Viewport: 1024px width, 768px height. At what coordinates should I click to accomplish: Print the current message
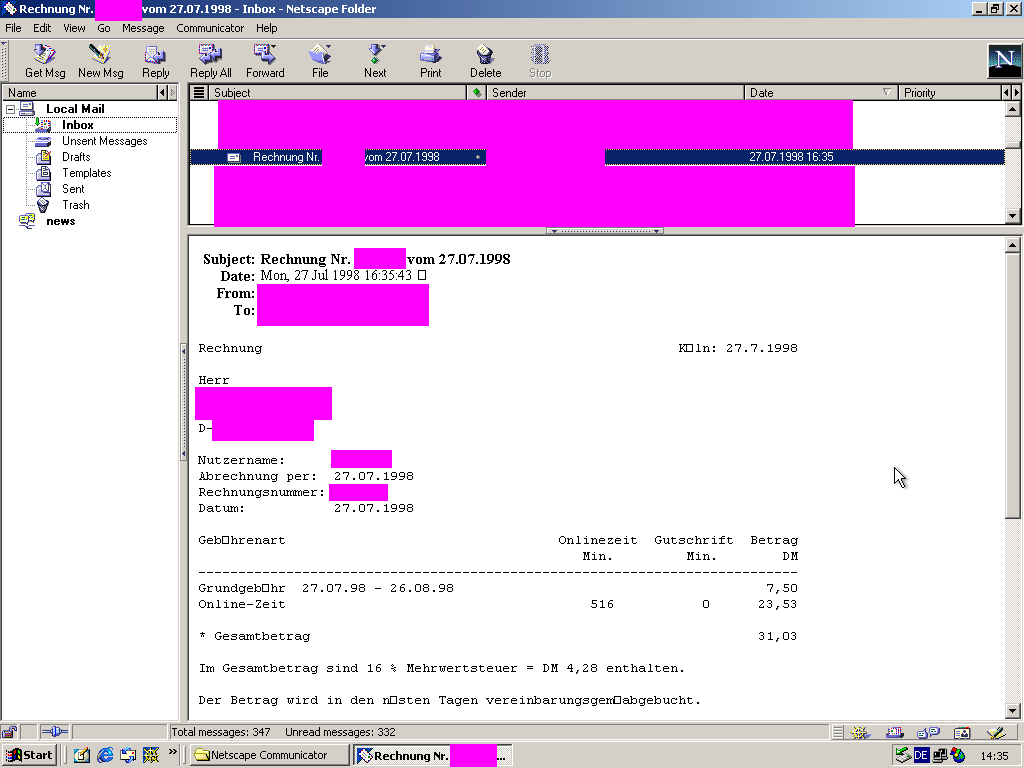[x=430, y=61]
